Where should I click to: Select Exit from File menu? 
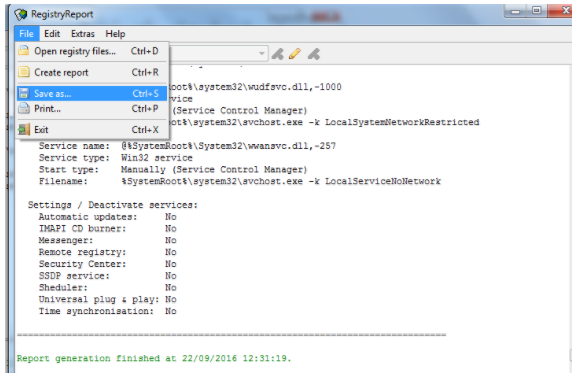(92, 130)
